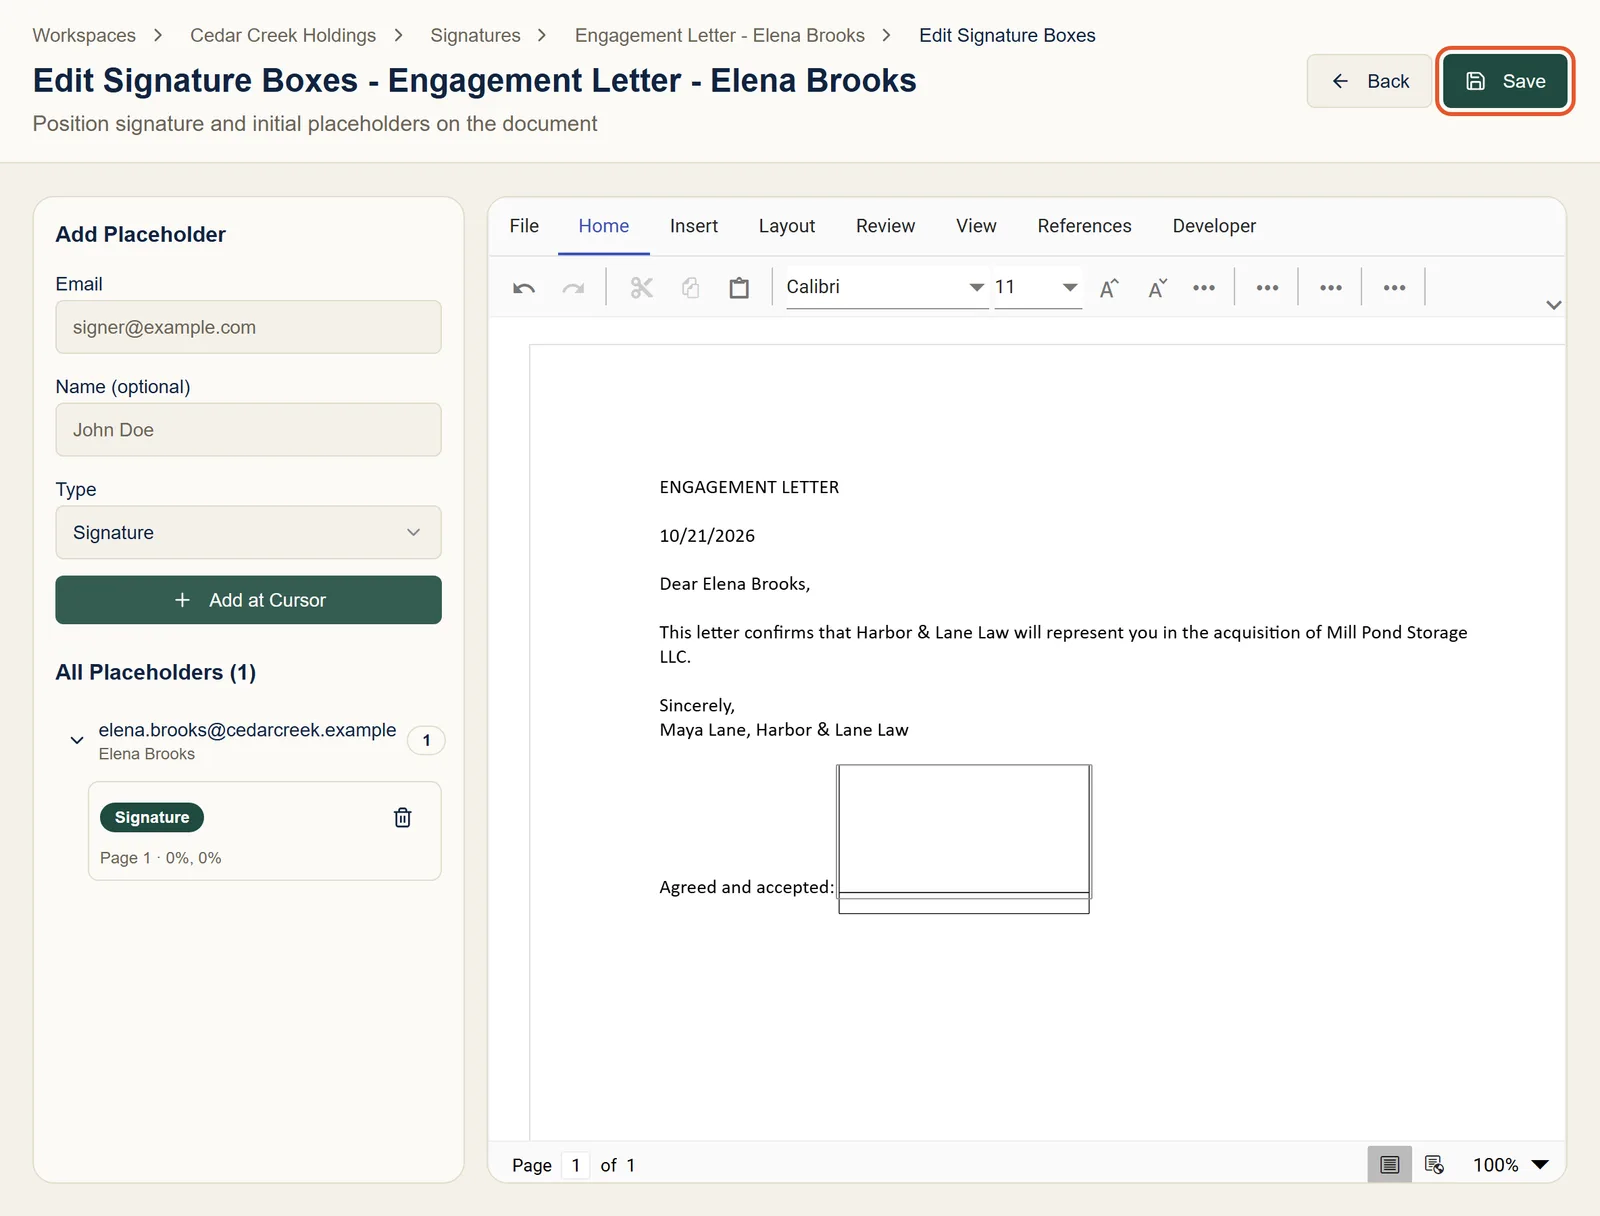Click the Signature badge in placeholder card
This screenshot has width=1600, height=1216.
click(x=152, y=818)
